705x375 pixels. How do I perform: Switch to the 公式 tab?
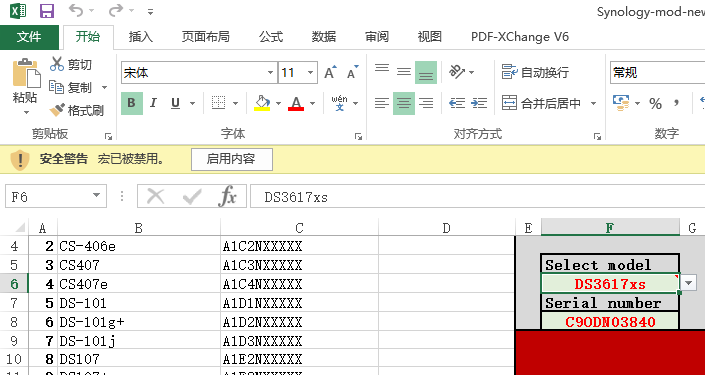[271, 37]
